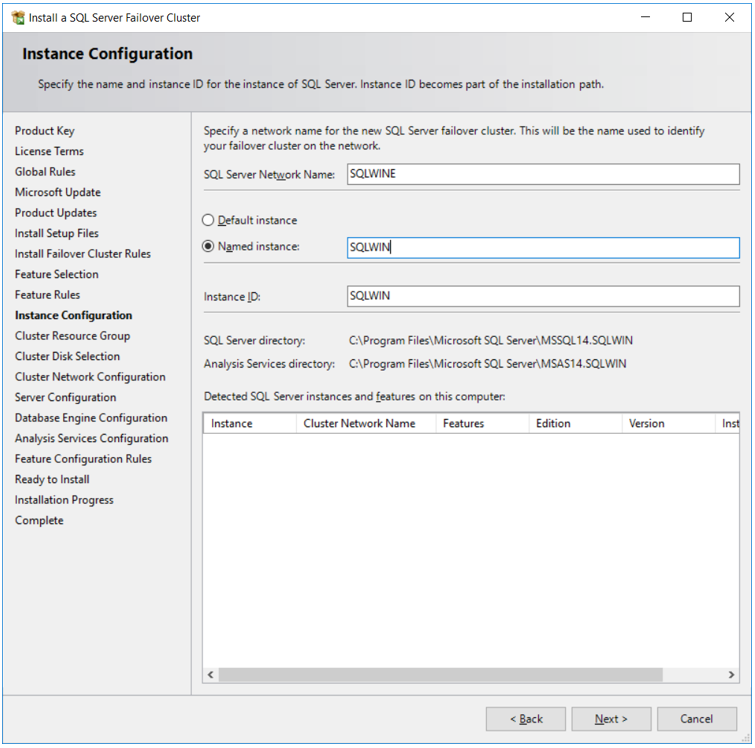
Task: Select the Default instance radio button
Action: pyautogui.click(x=208, y=220)
